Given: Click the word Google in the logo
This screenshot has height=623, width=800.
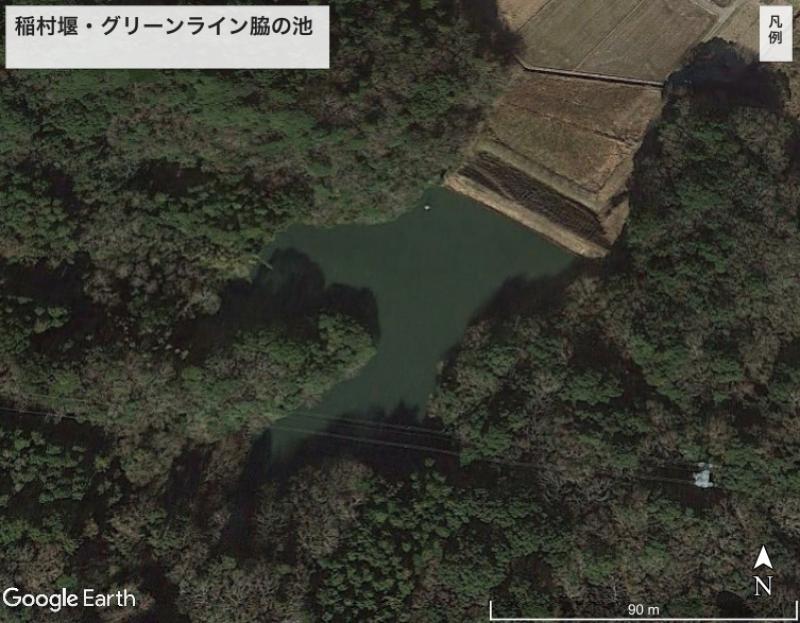Looking at the screenshot, I should pyautogui.click(x=40, y=599).
